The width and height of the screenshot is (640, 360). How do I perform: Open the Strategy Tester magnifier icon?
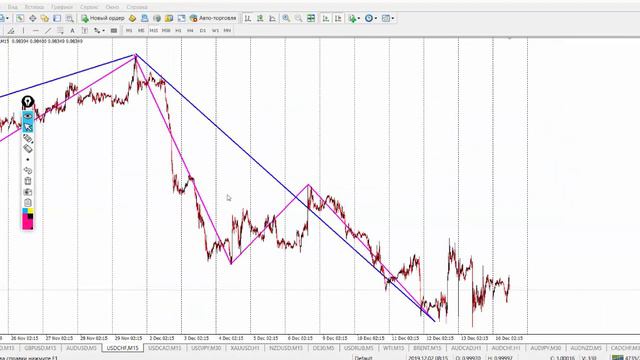(70, 18)
